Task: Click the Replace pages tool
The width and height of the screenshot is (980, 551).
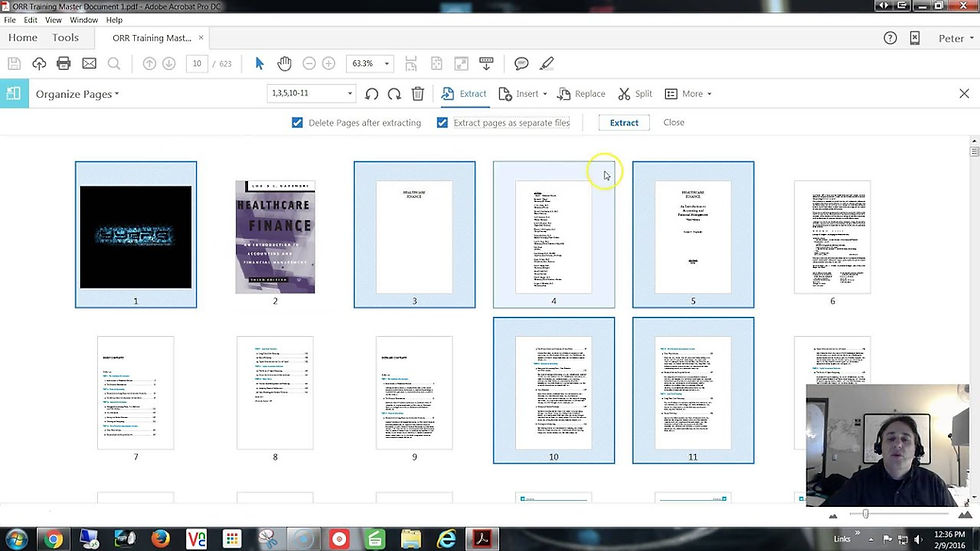Action: 581,94
